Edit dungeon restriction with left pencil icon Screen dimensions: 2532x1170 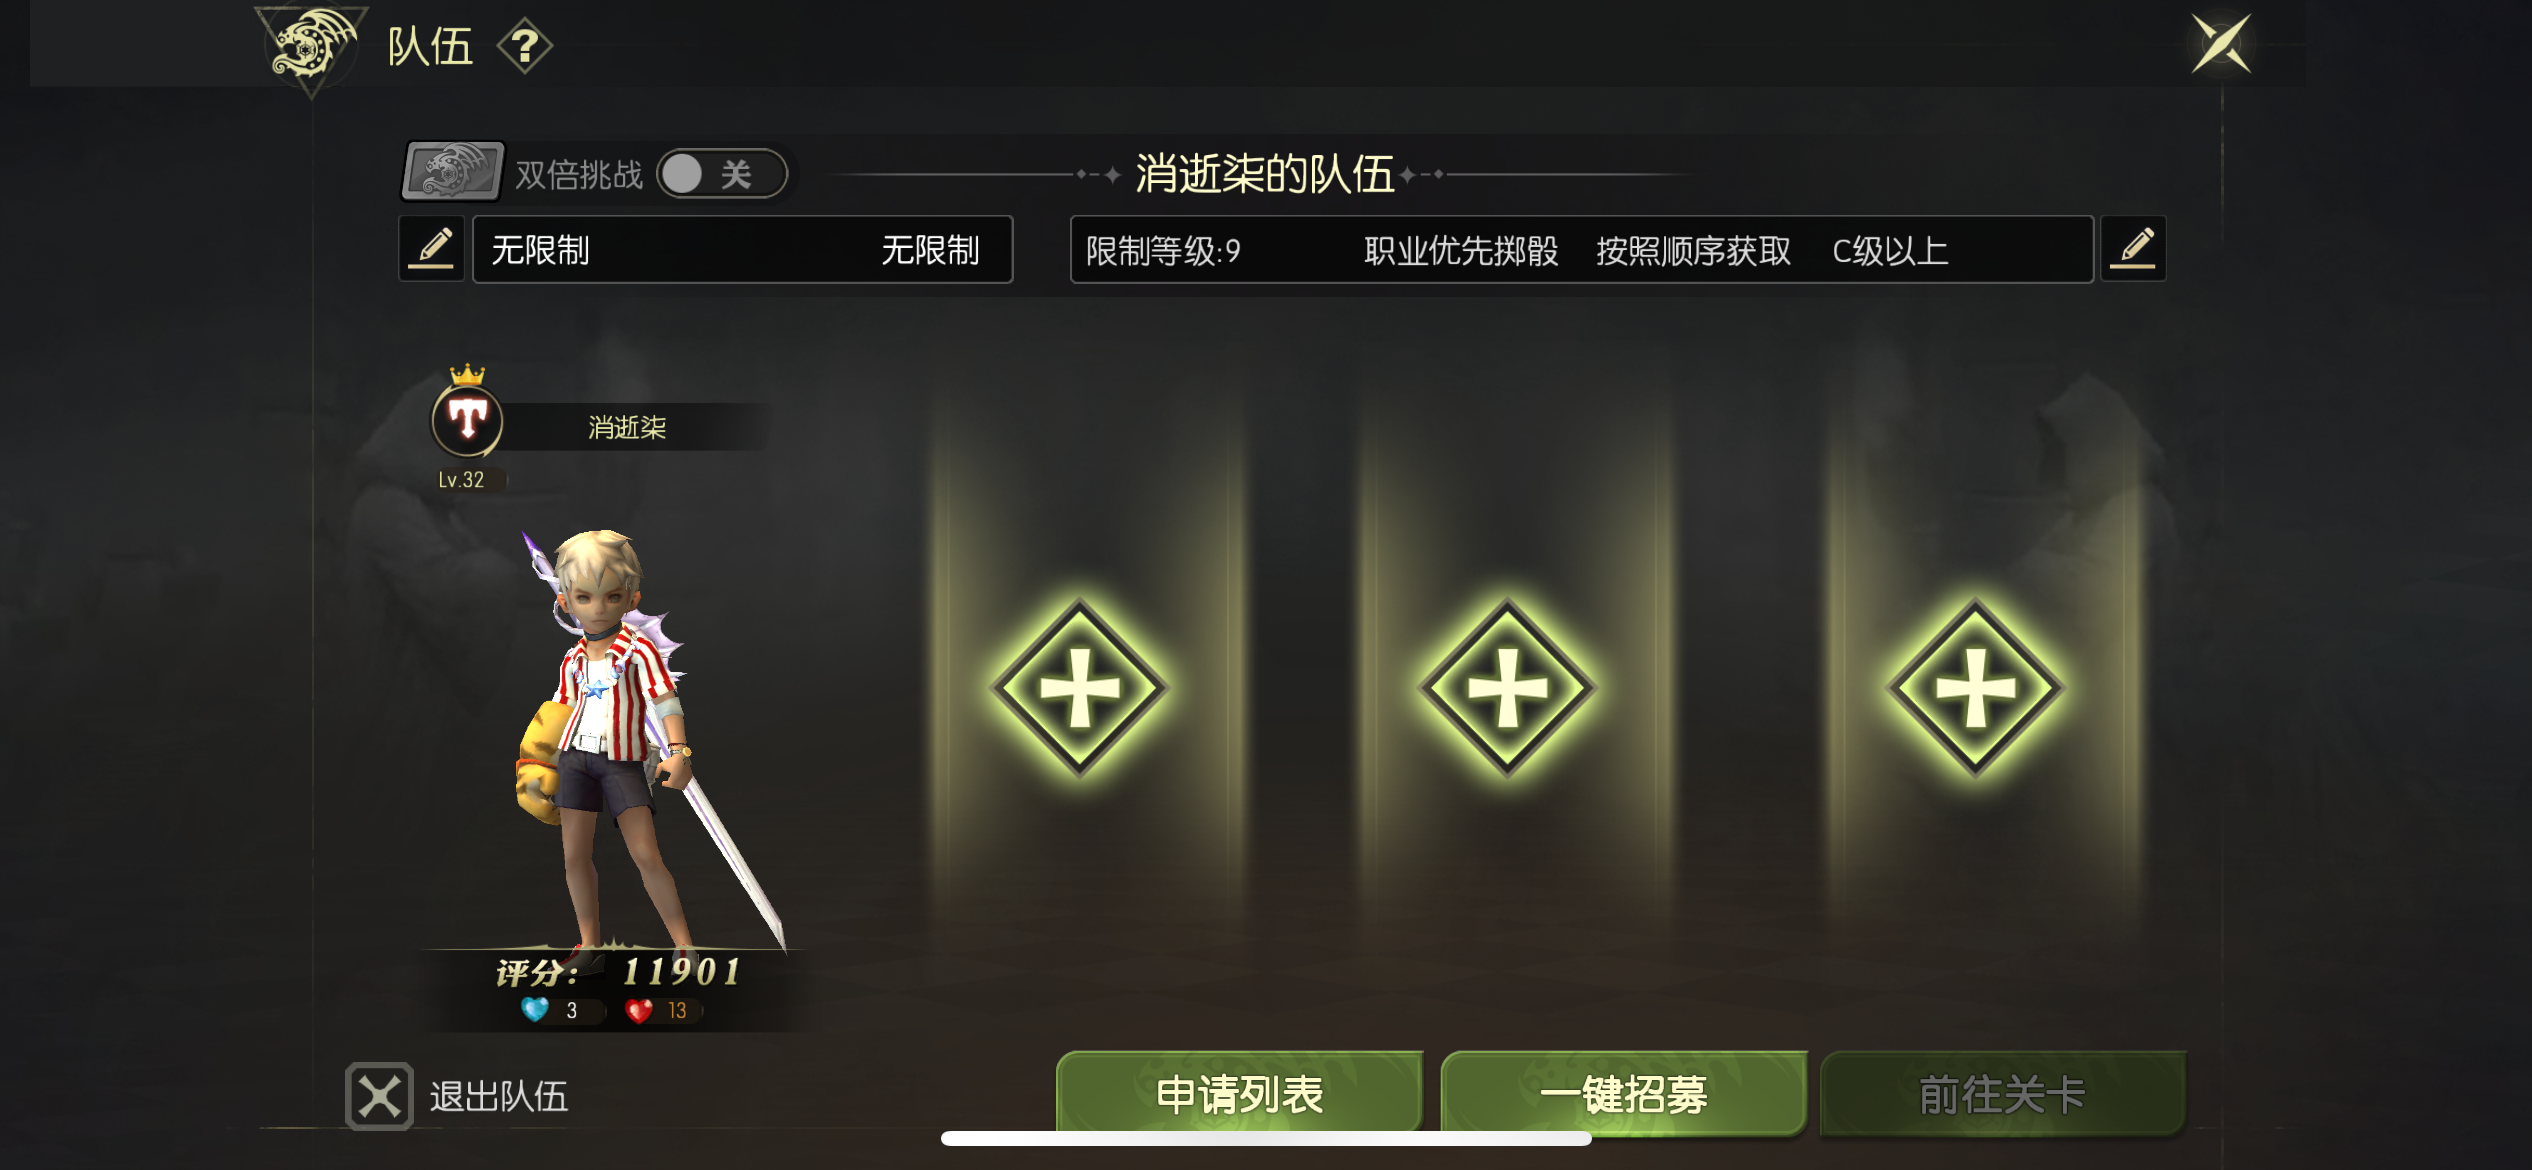[432, 248]
